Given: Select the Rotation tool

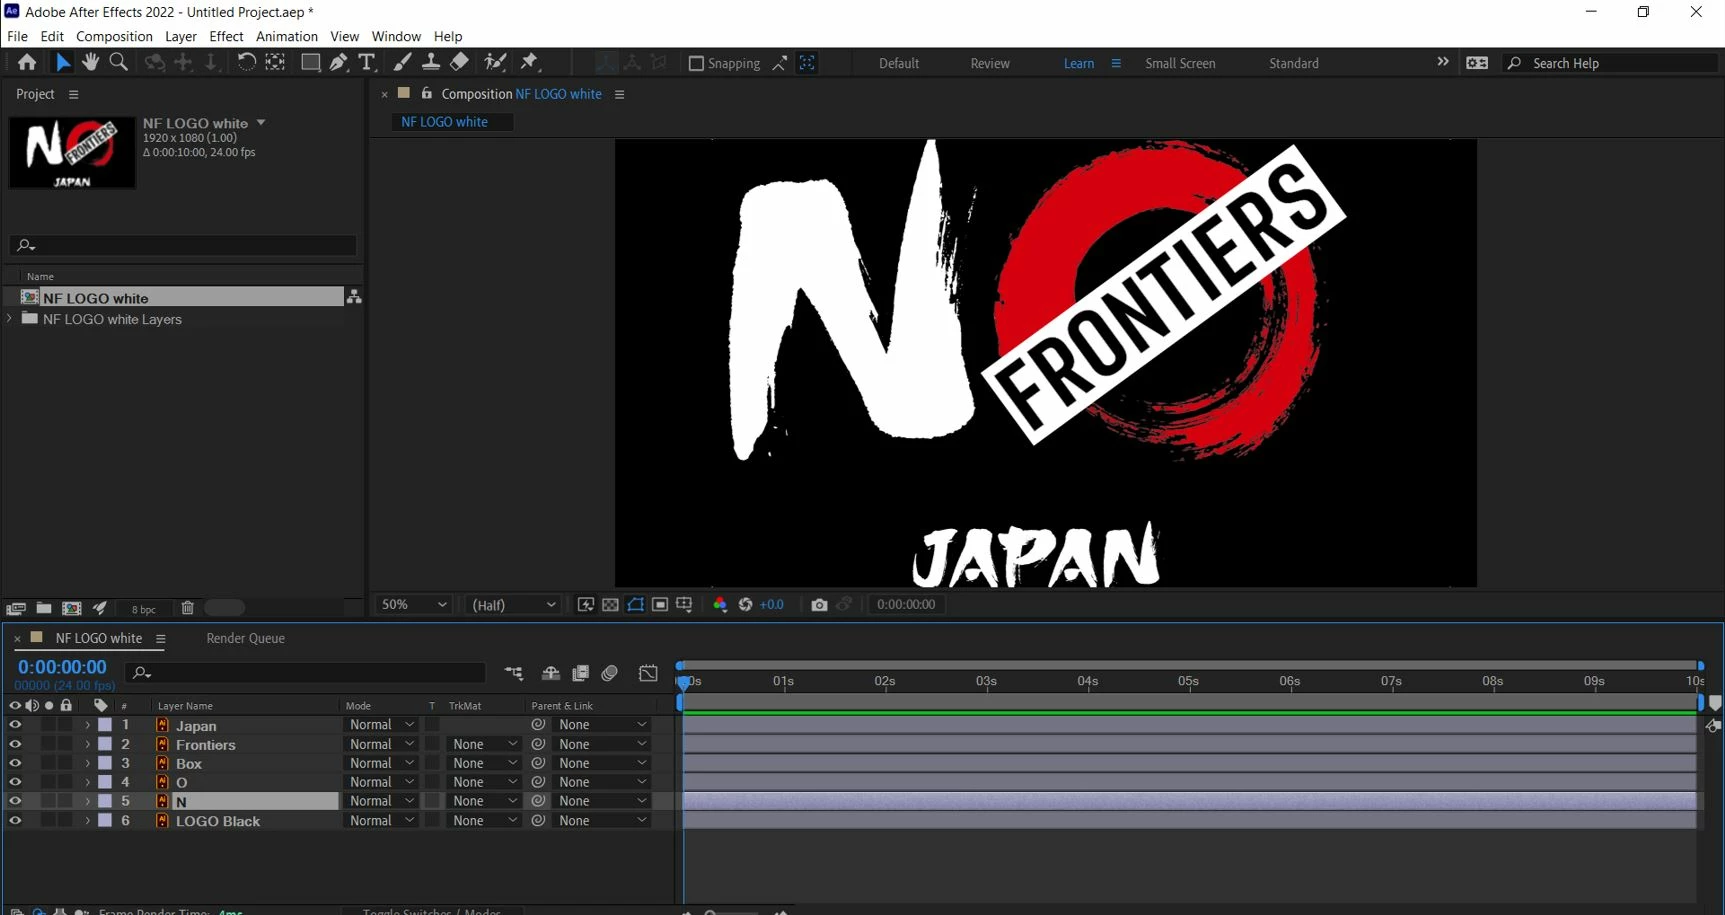Looking at the screenshot, I should click(x=245, y=62).
